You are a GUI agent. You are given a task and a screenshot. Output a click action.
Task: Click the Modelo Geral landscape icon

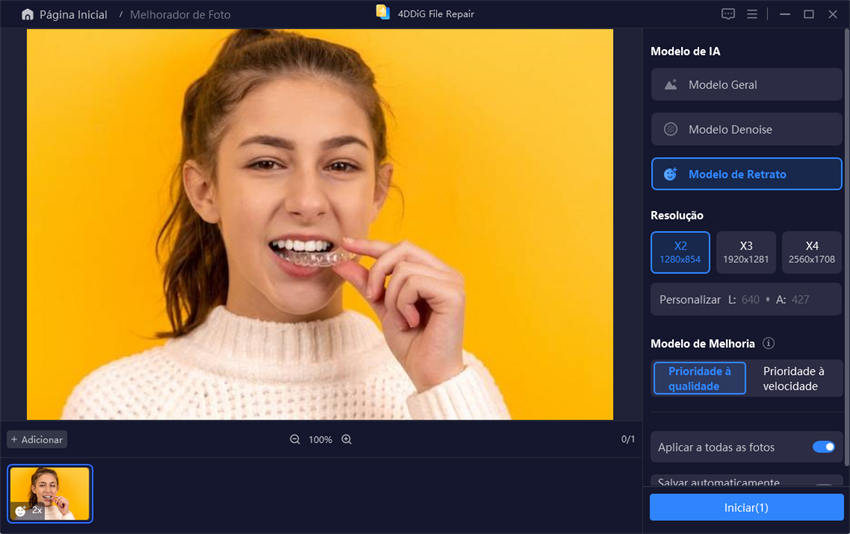pyautogui.click(x=671, y=85)
